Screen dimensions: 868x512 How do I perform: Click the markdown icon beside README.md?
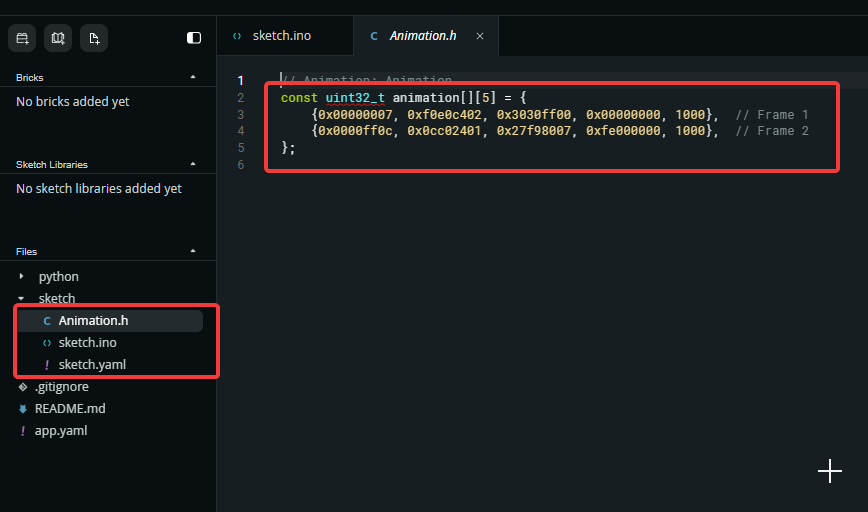(x=23, y=409)
